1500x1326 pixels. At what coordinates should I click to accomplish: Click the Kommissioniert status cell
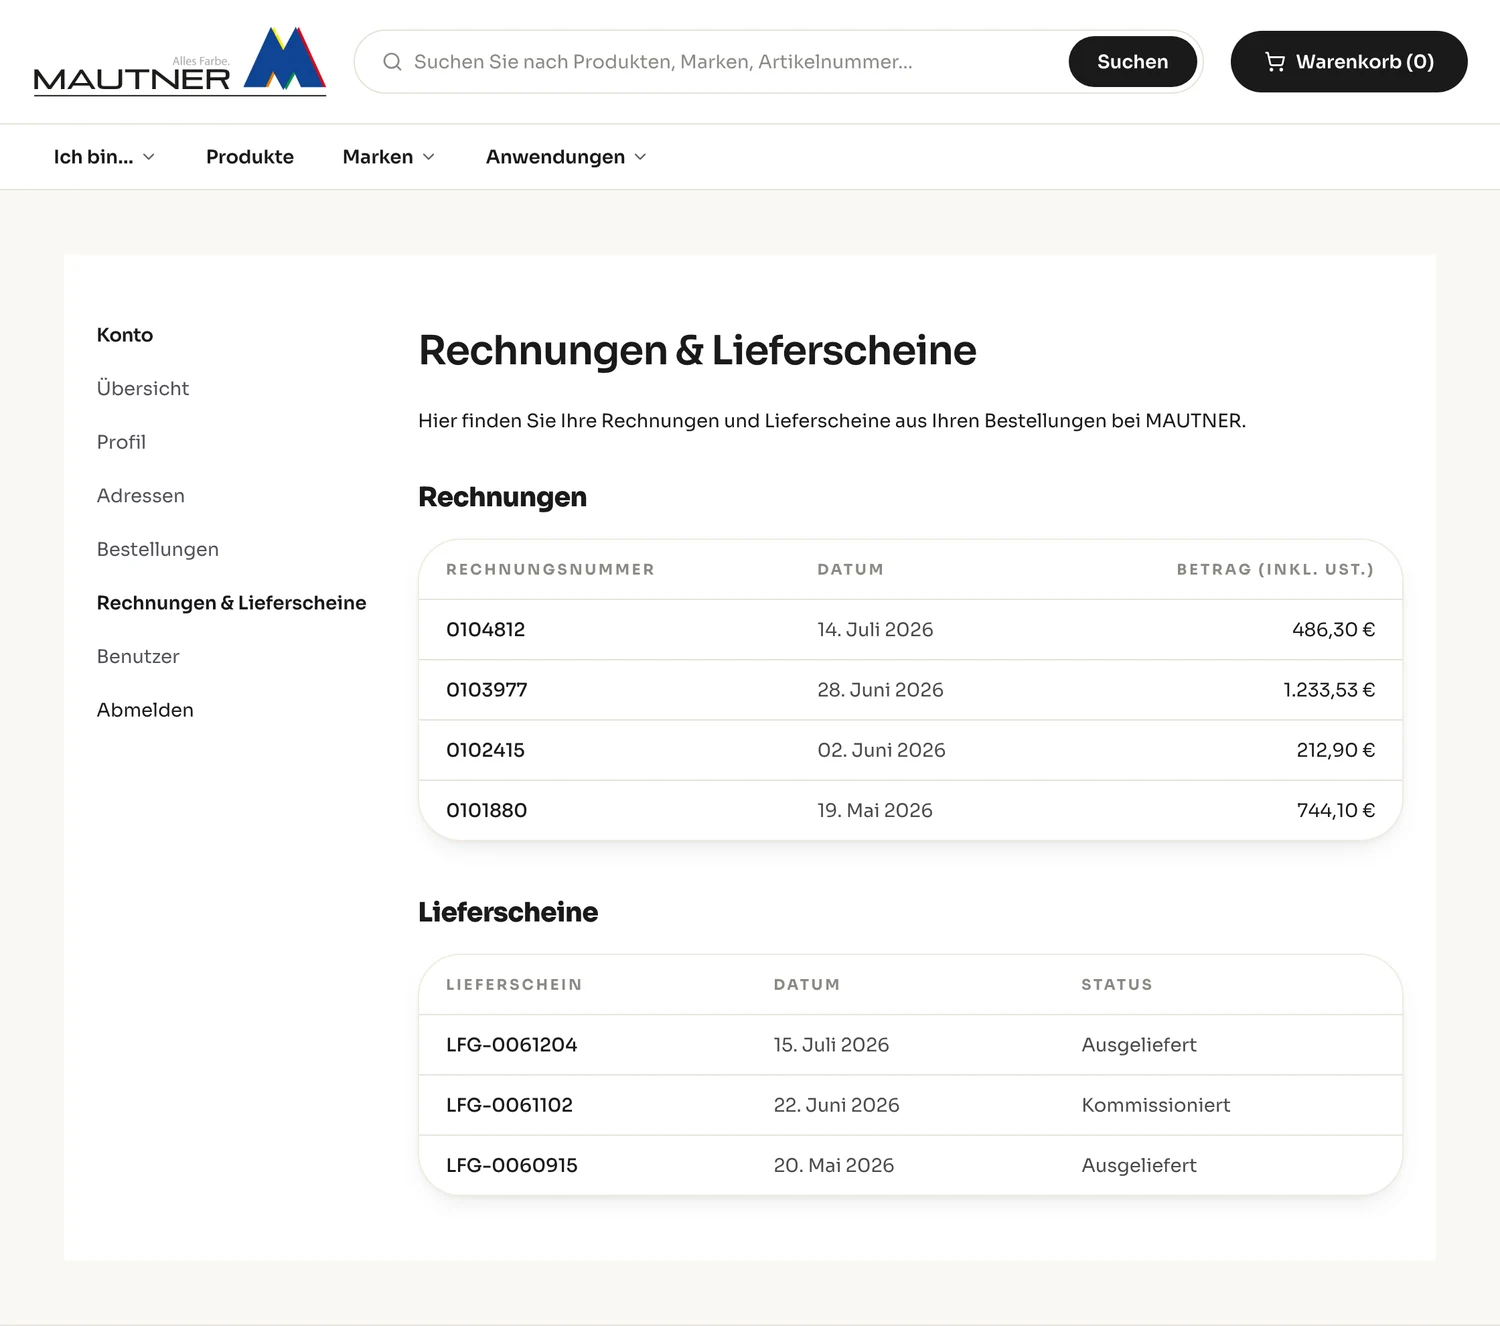(x=1156, y=1105)
